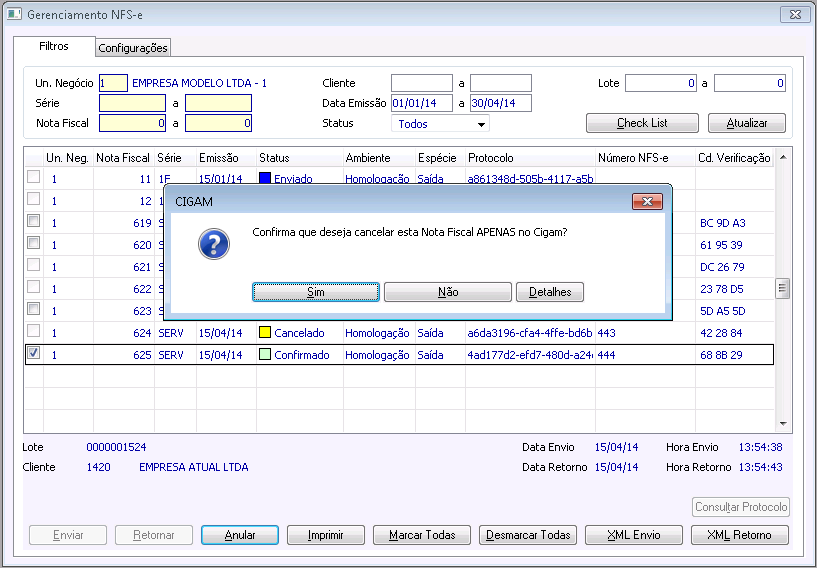Click green Confirmado status color square
817x568 pixels.
265,354
